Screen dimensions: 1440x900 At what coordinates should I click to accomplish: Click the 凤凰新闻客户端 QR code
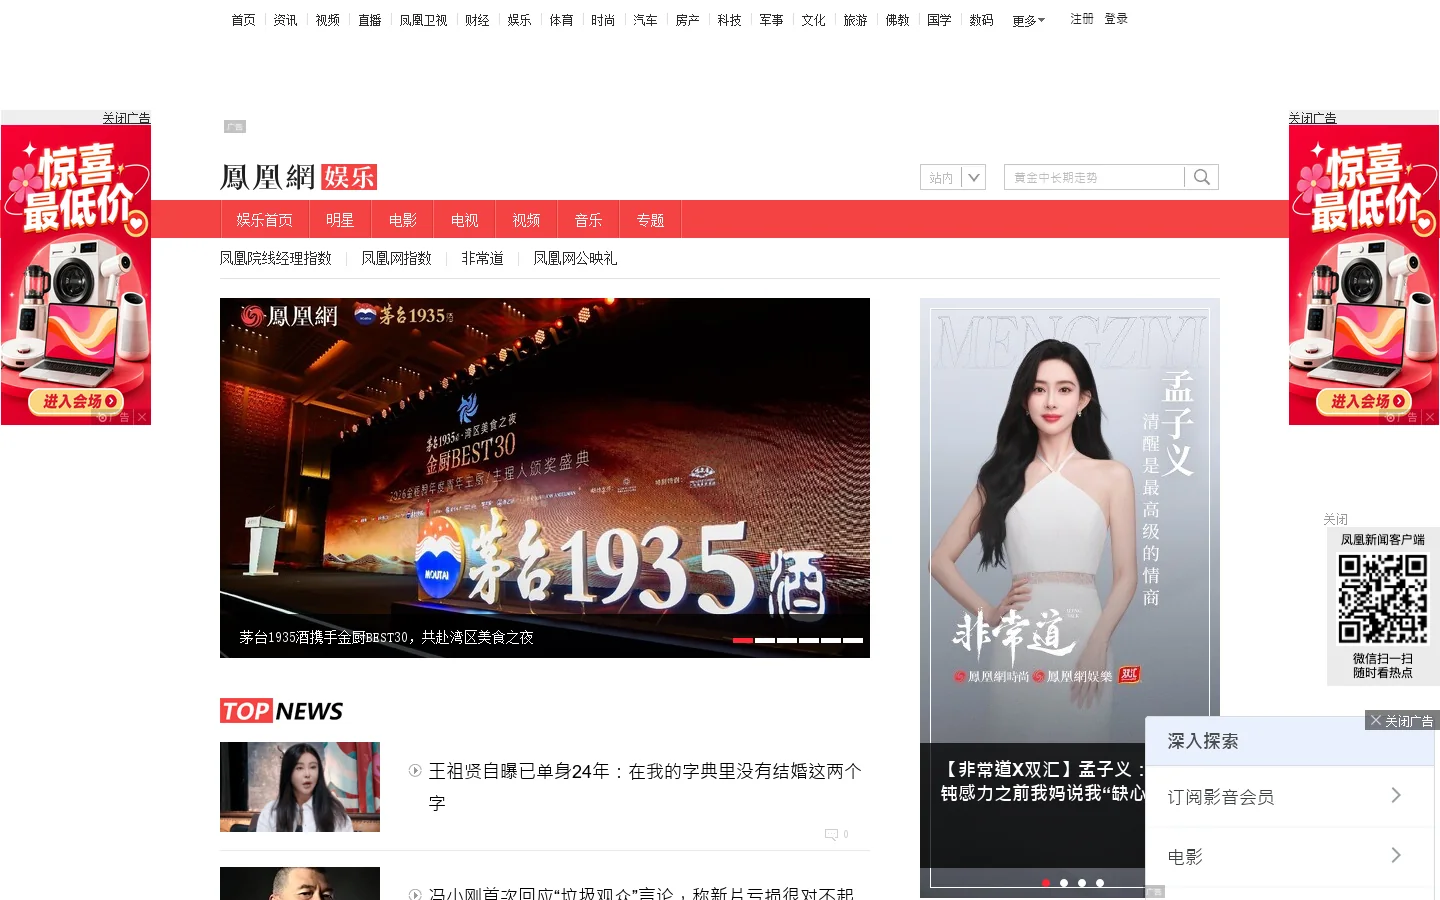(1383, 599)
